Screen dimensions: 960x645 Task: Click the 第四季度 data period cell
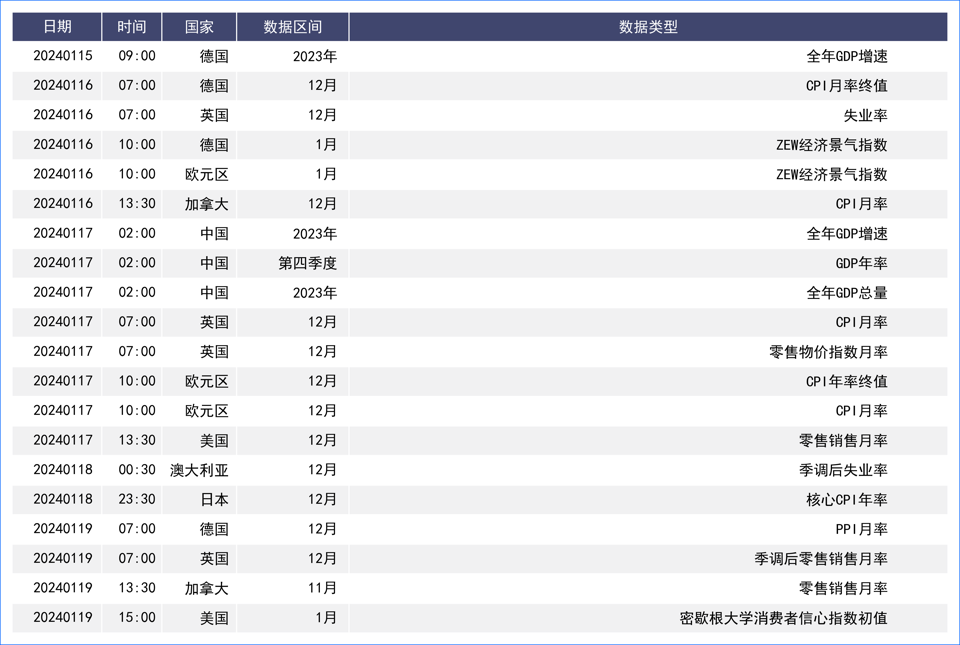[307, 264]
